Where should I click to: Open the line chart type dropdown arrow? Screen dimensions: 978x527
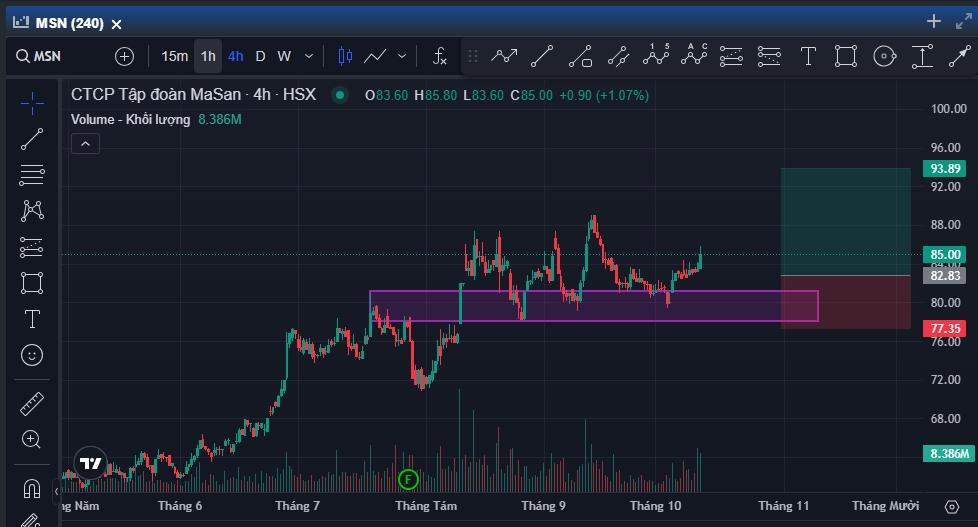tap(403, 56)
